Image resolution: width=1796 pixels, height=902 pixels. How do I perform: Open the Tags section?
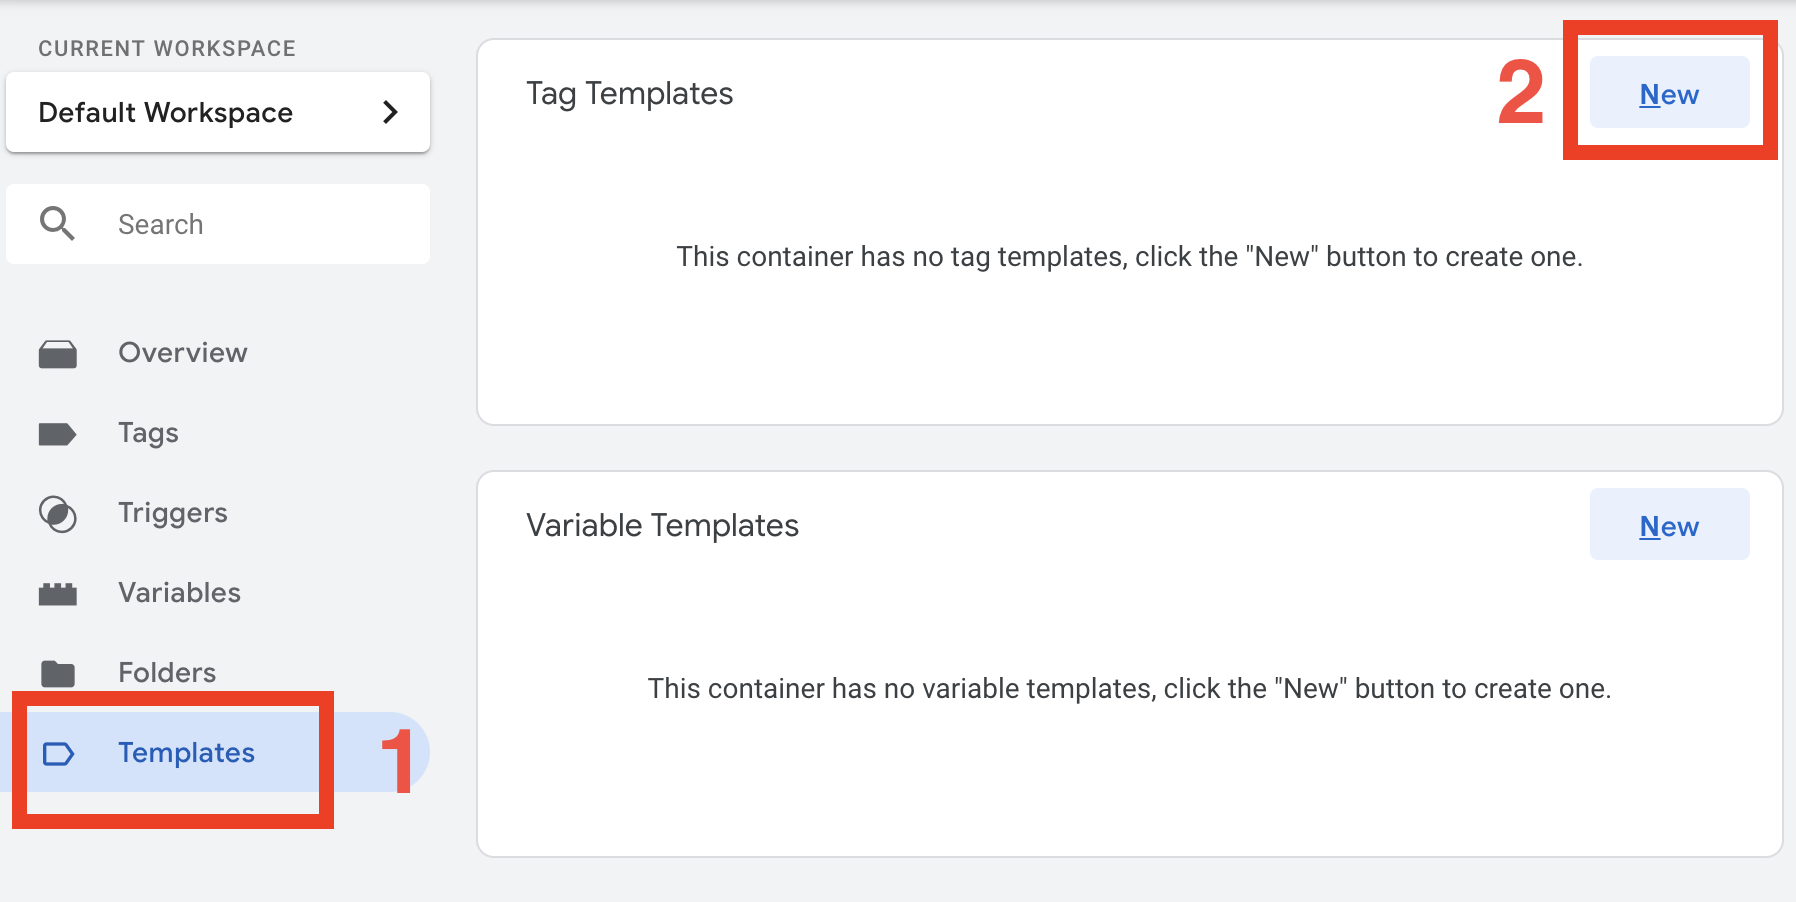tap(148, 433)
